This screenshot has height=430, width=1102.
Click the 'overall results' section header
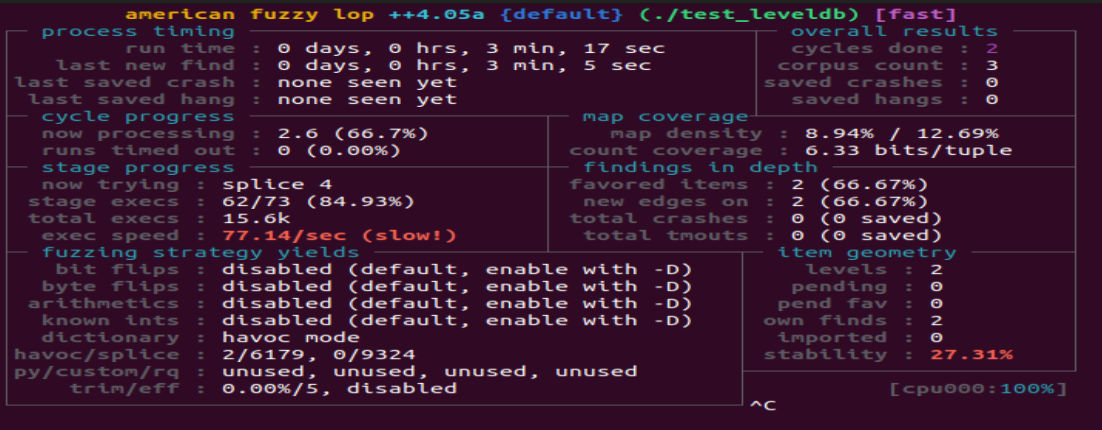[895, 31]
